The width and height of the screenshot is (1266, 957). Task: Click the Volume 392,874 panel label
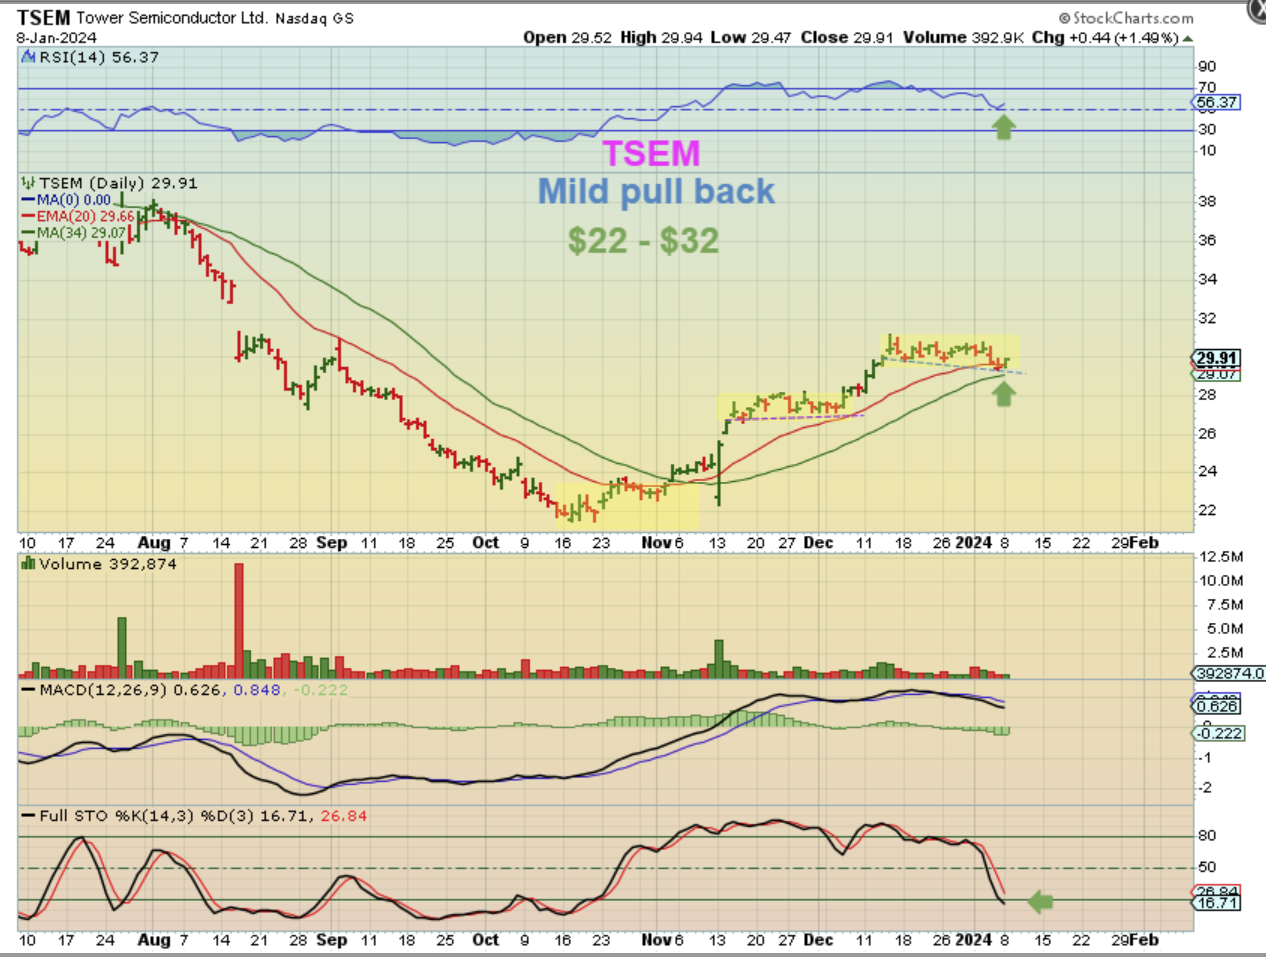[x=108, y=564]
